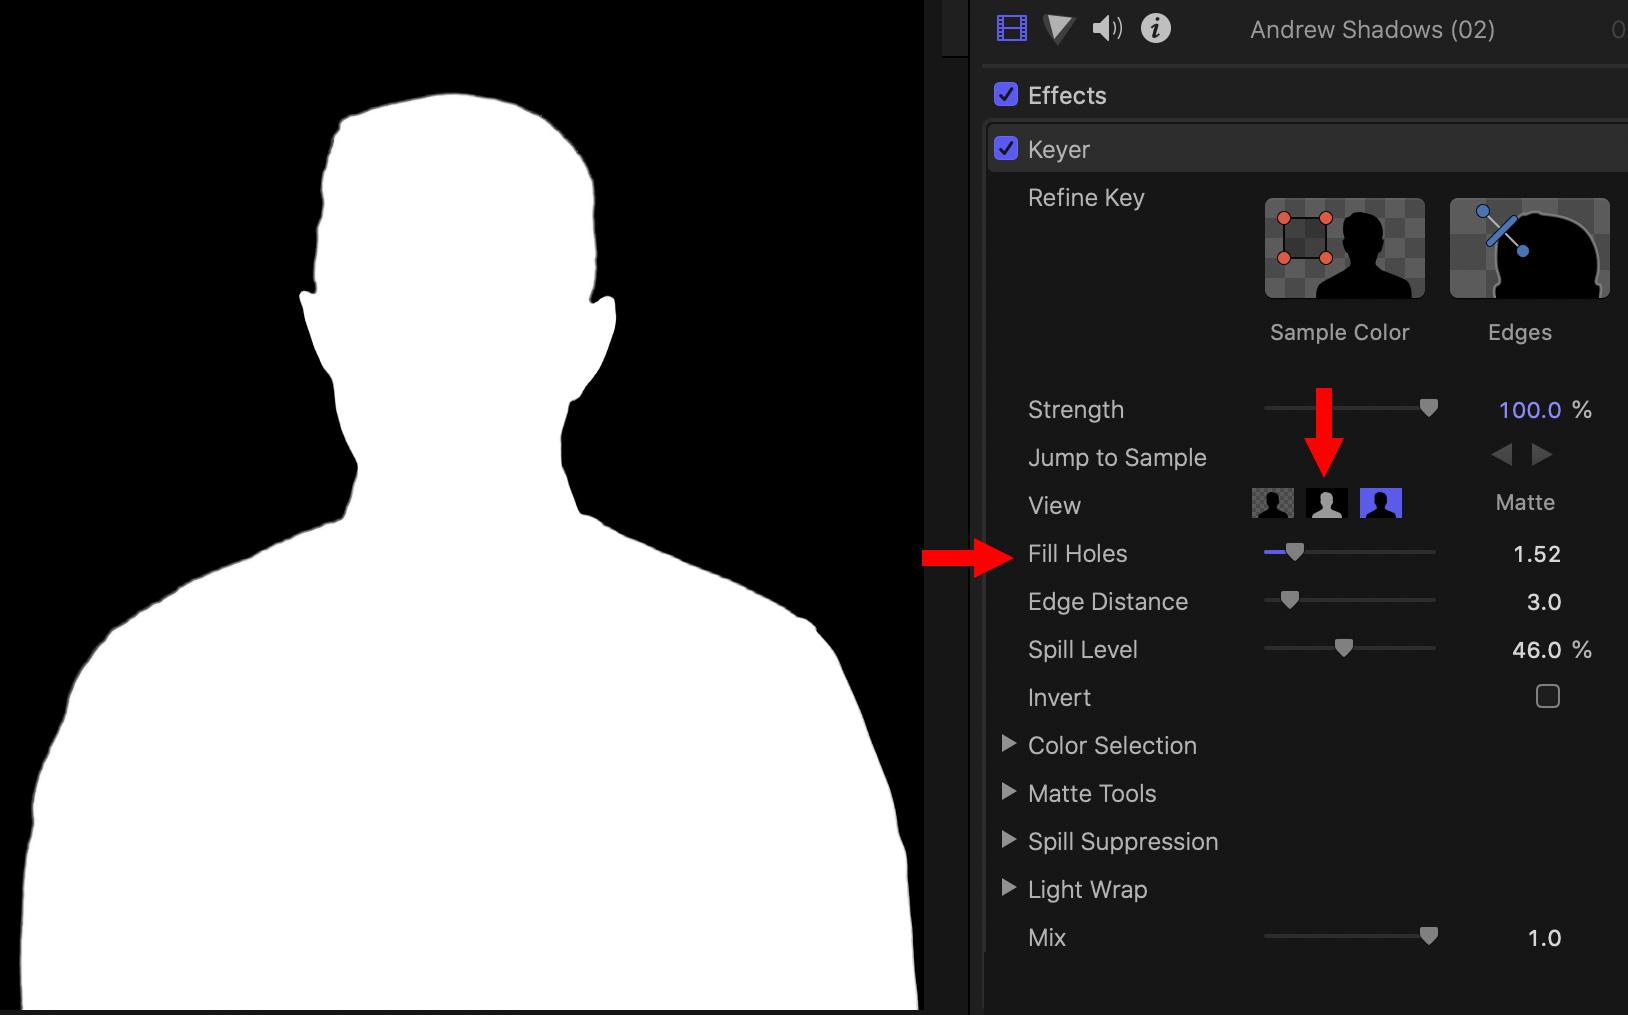Expand the Light Wrap section
The image size is (1628, 1015).
point(1009,888)
